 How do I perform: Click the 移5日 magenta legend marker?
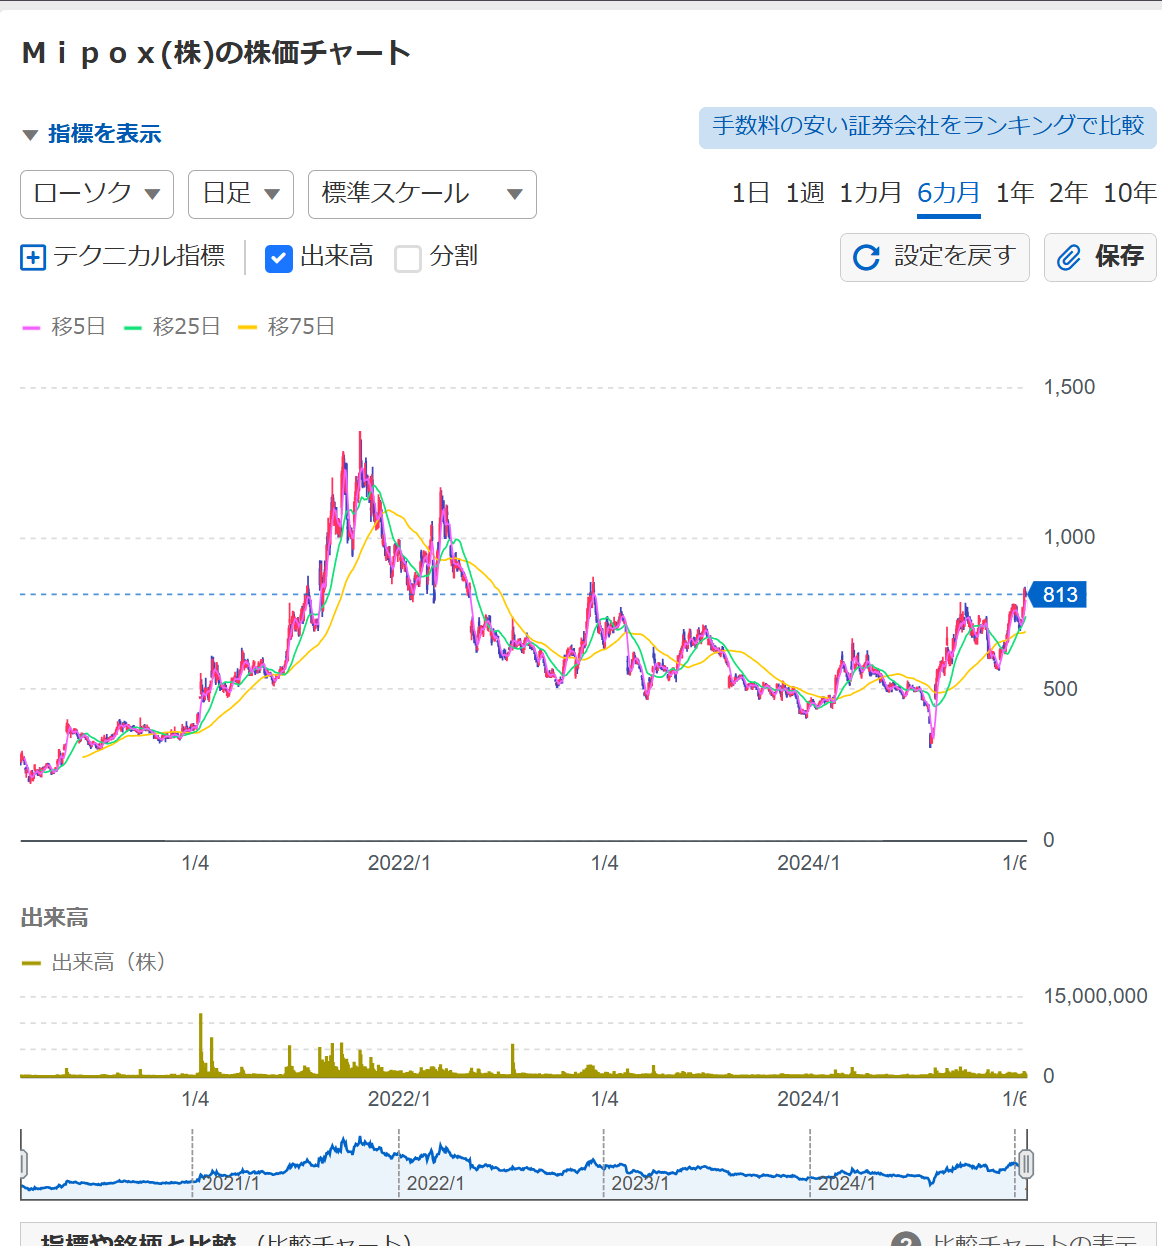(31, 327)
